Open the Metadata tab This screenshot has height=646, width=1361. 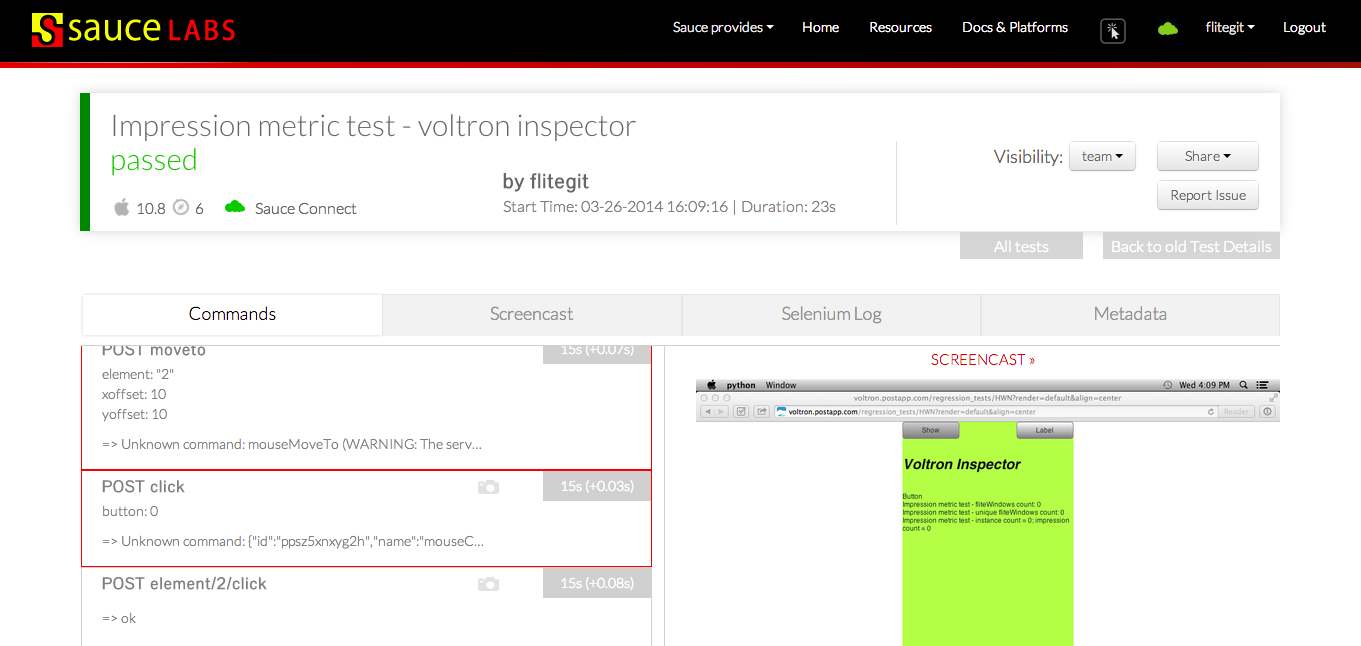pyautogui.click(x=1130, y=314)
